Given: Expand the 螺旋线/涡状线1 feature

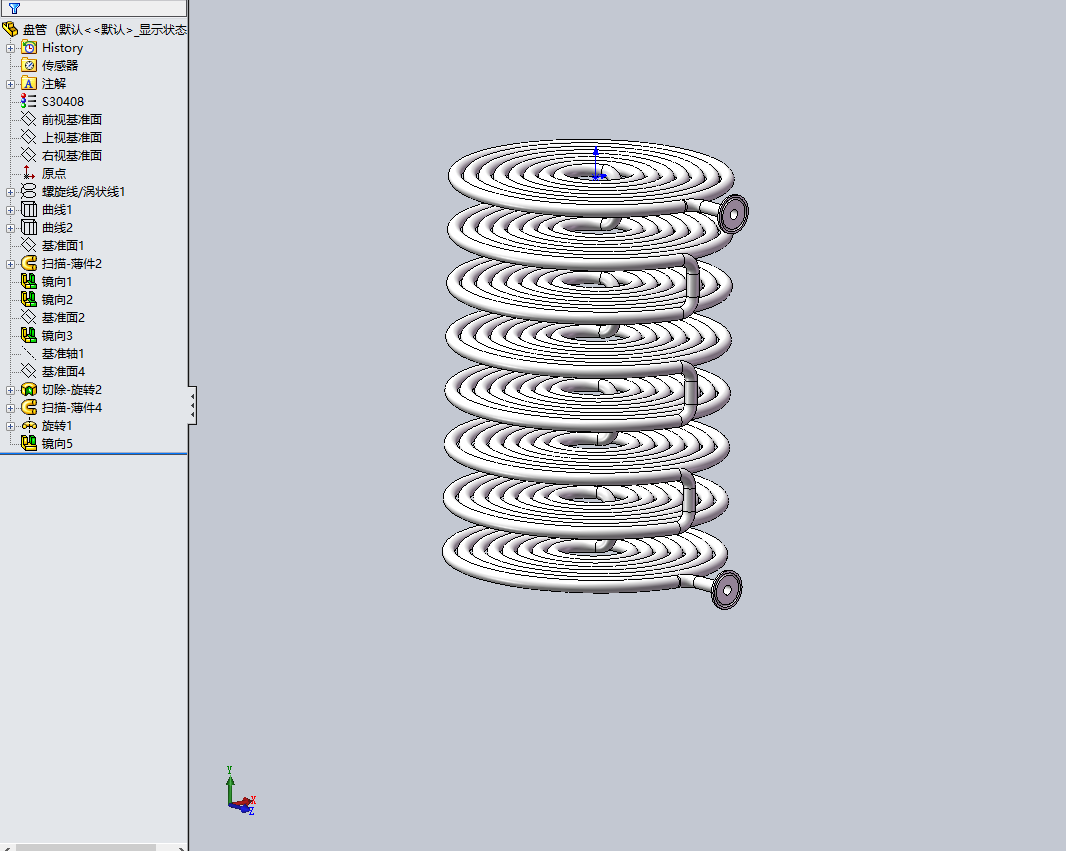Looking at the screenshot, I should point(10,192).
